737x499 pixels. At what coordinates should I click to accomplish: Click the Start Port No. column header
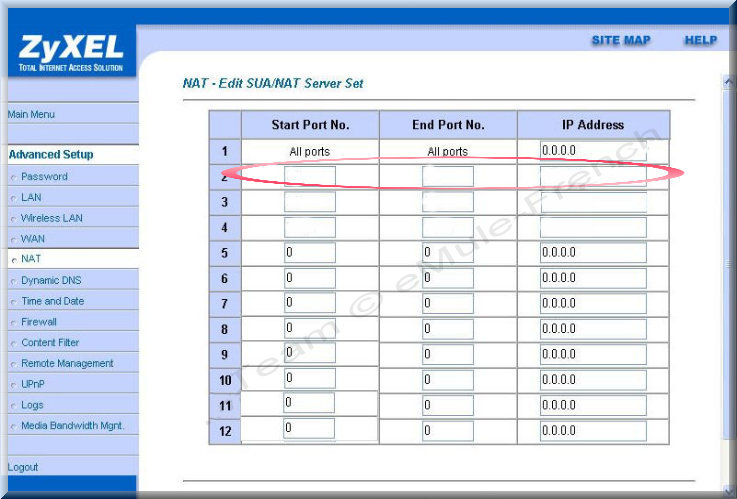click(x=310, y=125)
